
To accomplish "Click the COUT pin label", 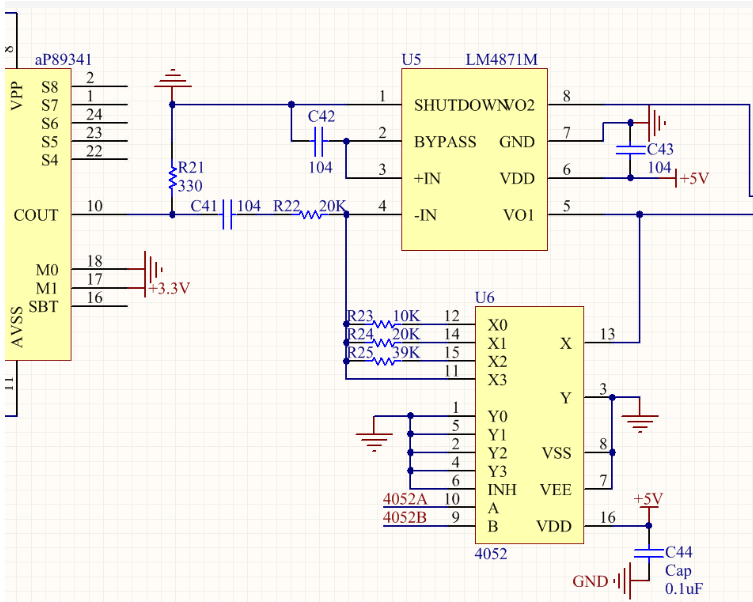I will pos(36,215).
